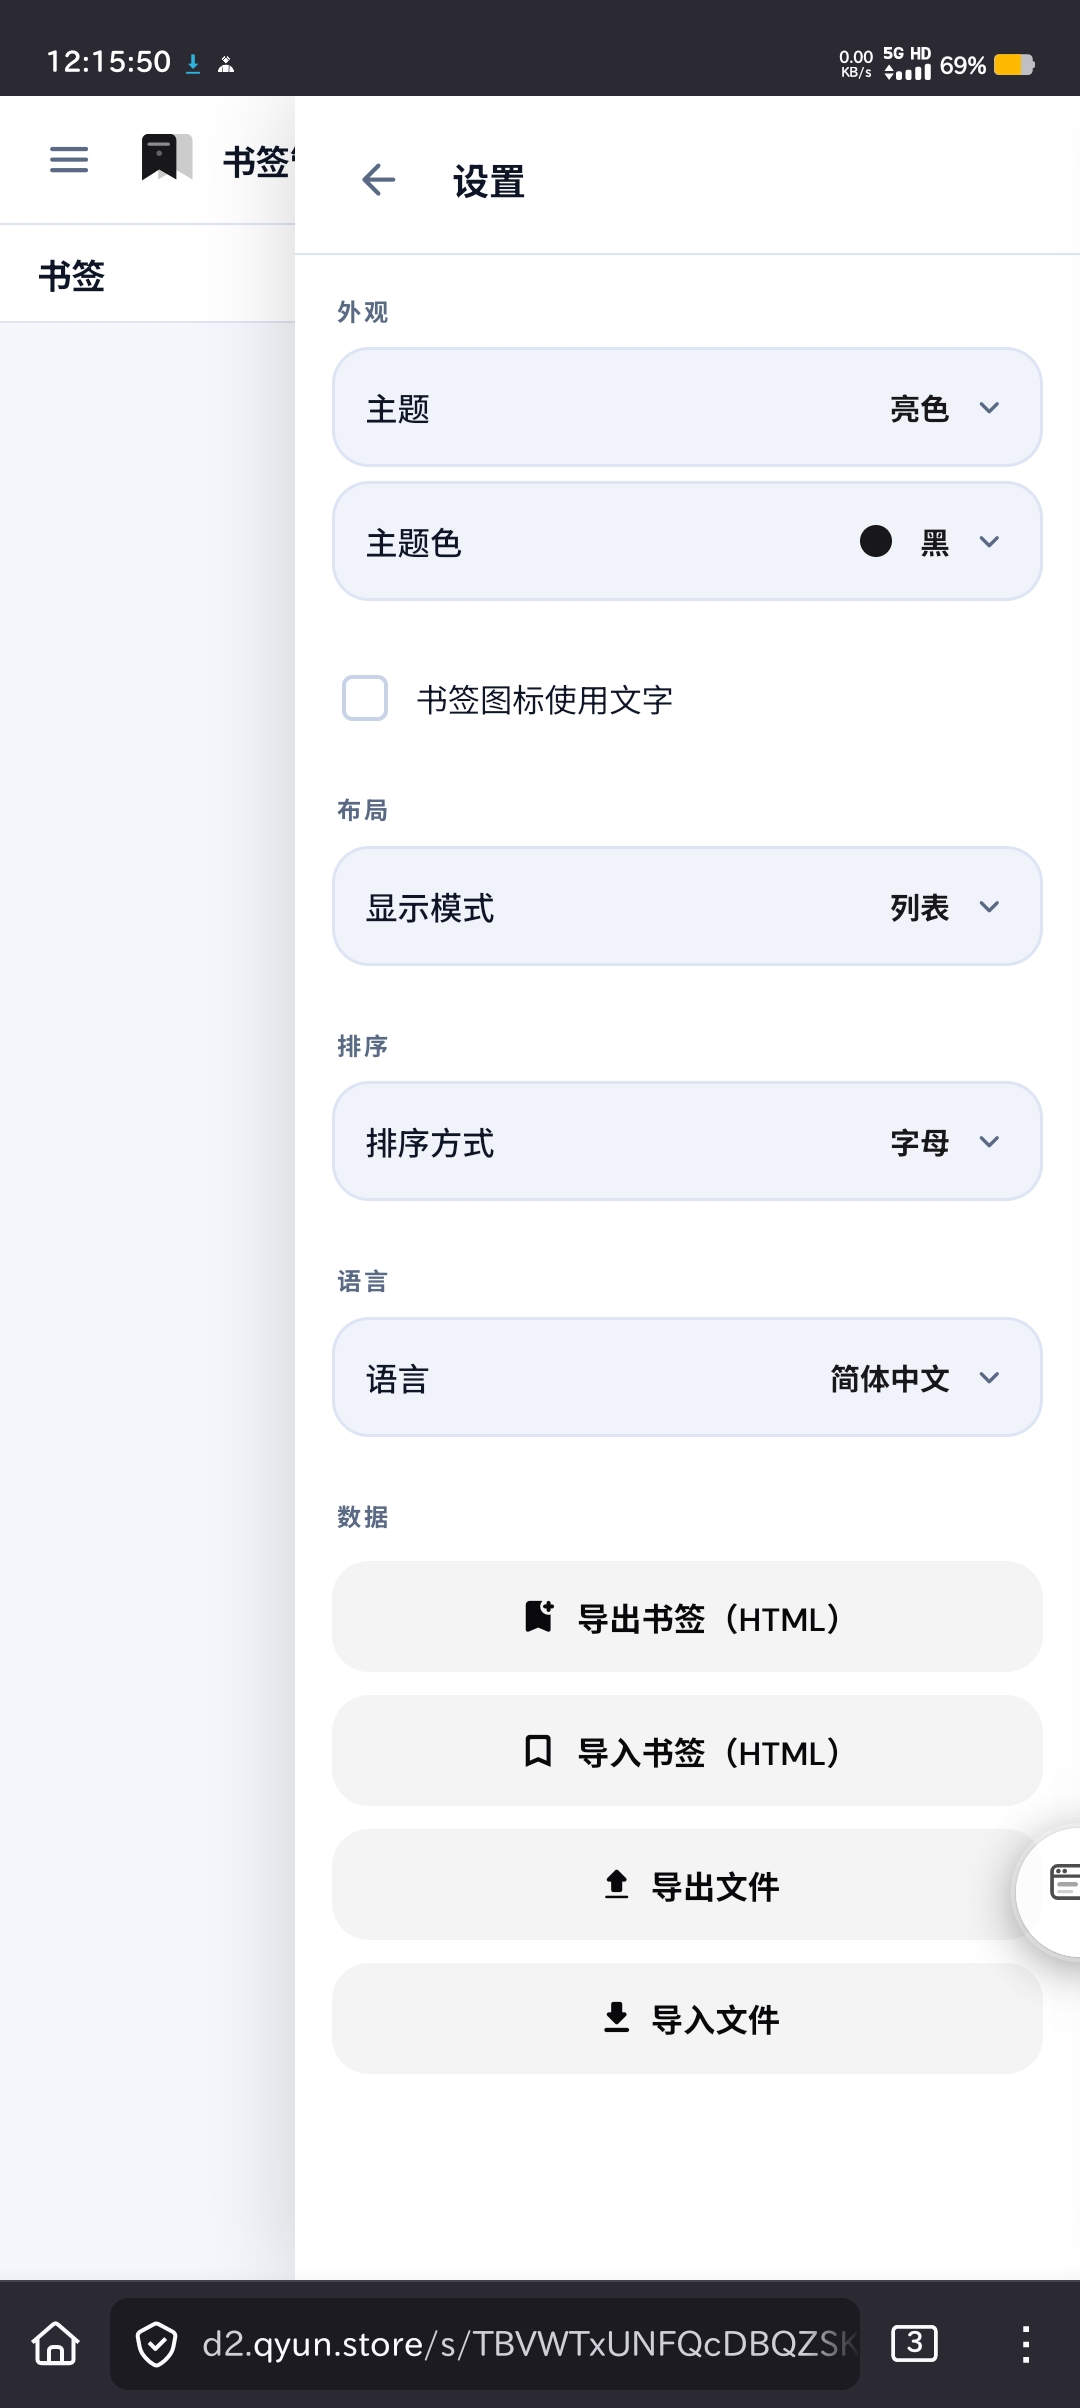Select the 书签 item in the sidebar
The image size is (1080, 2408).
(72, 276)
